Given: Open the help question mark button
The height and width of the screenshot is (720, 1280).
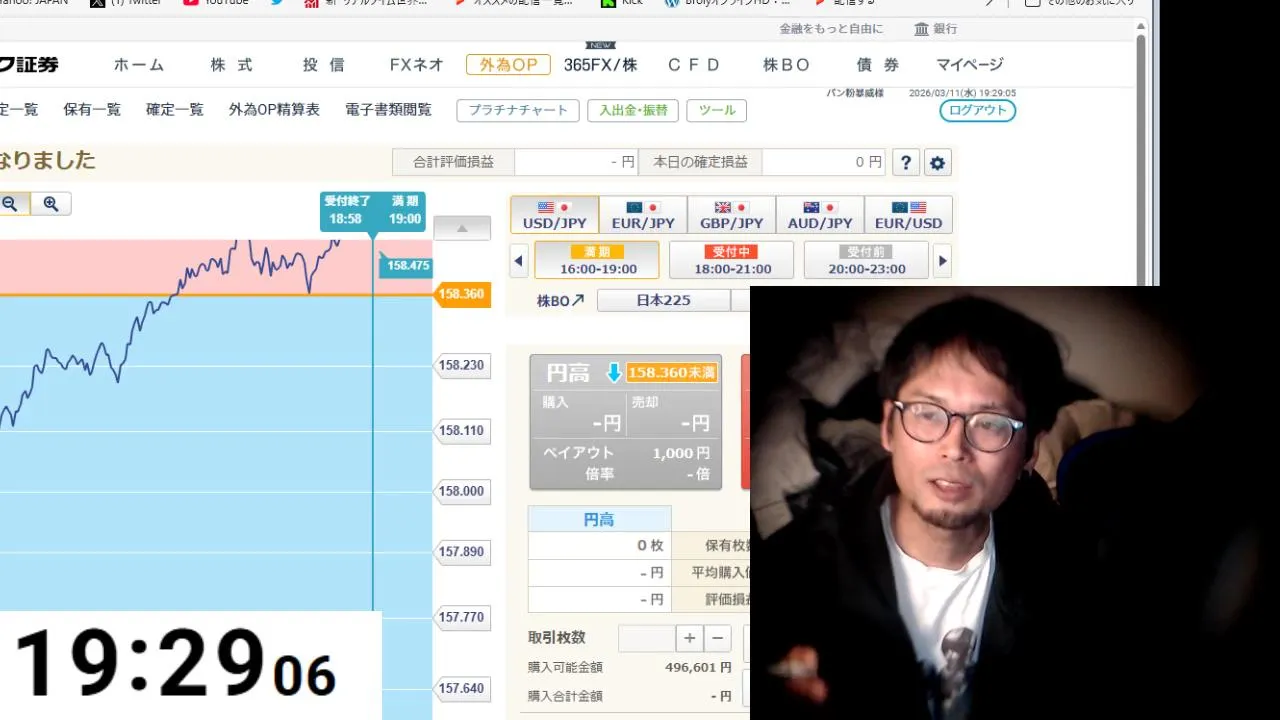Looking at the screenshot, I should tap(906, 162).
